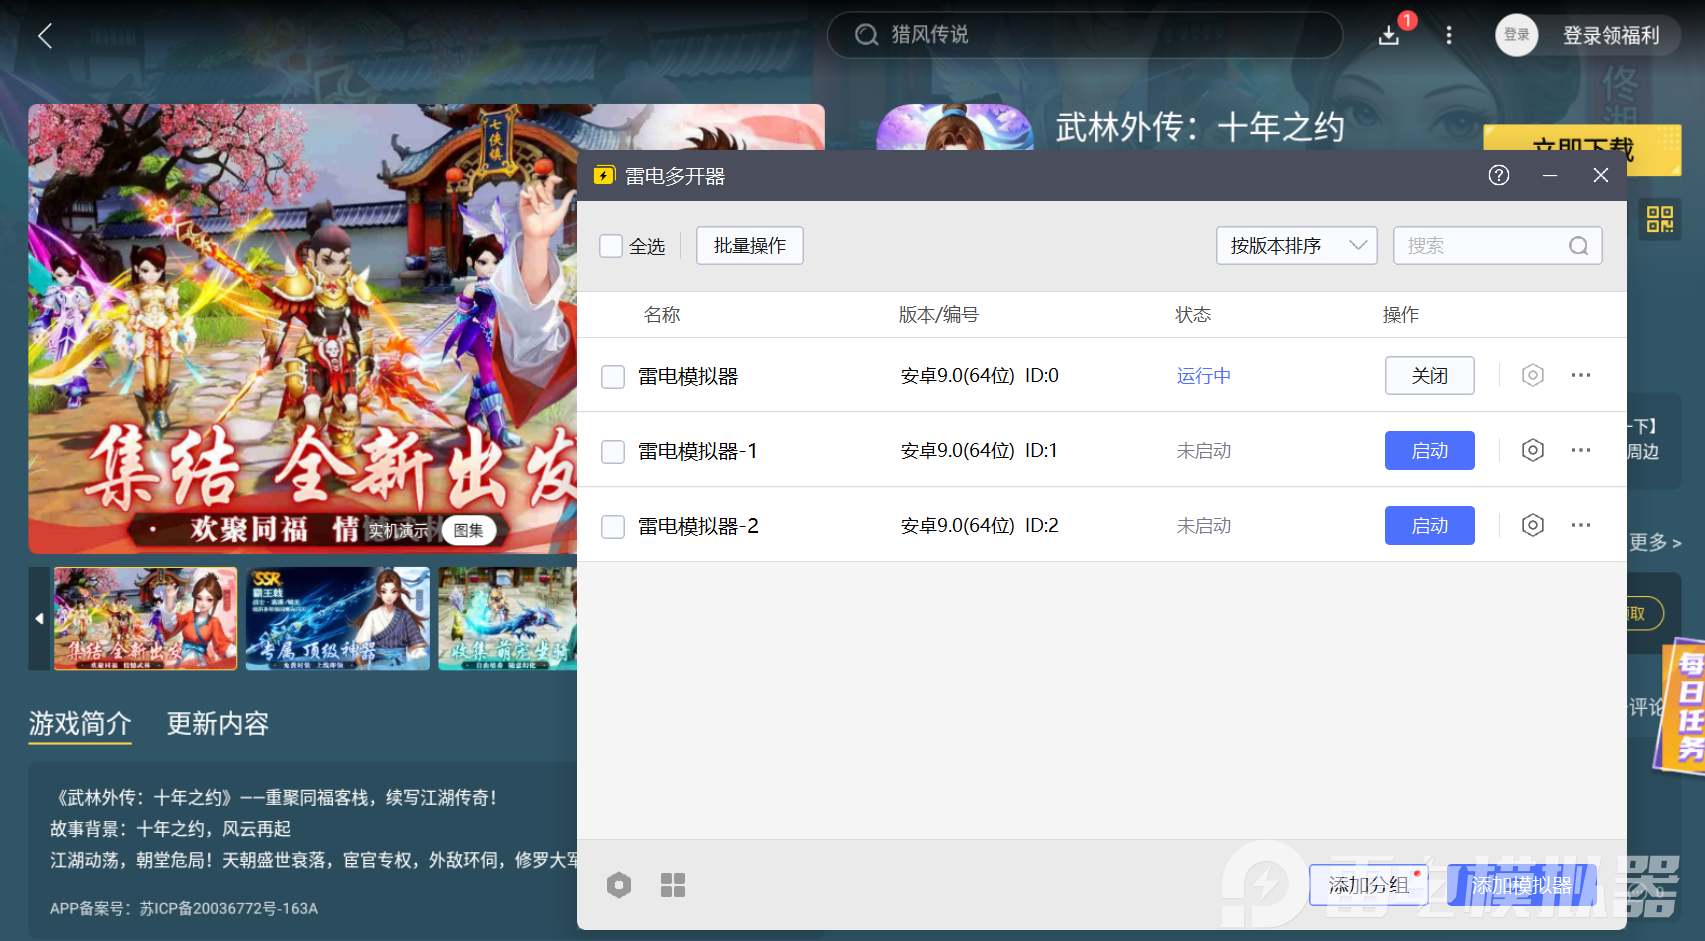This screenshot has width=1705, height=941.
Task: Click the APP备案号 text
Action: (184, 909)
